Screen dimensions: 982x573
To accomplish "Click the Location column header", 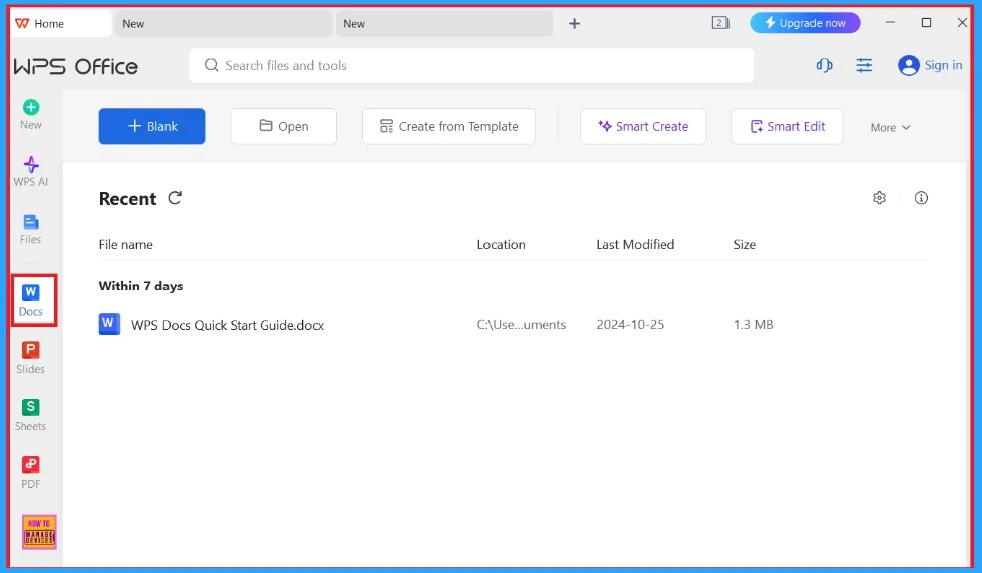I will tap(501, 245).
